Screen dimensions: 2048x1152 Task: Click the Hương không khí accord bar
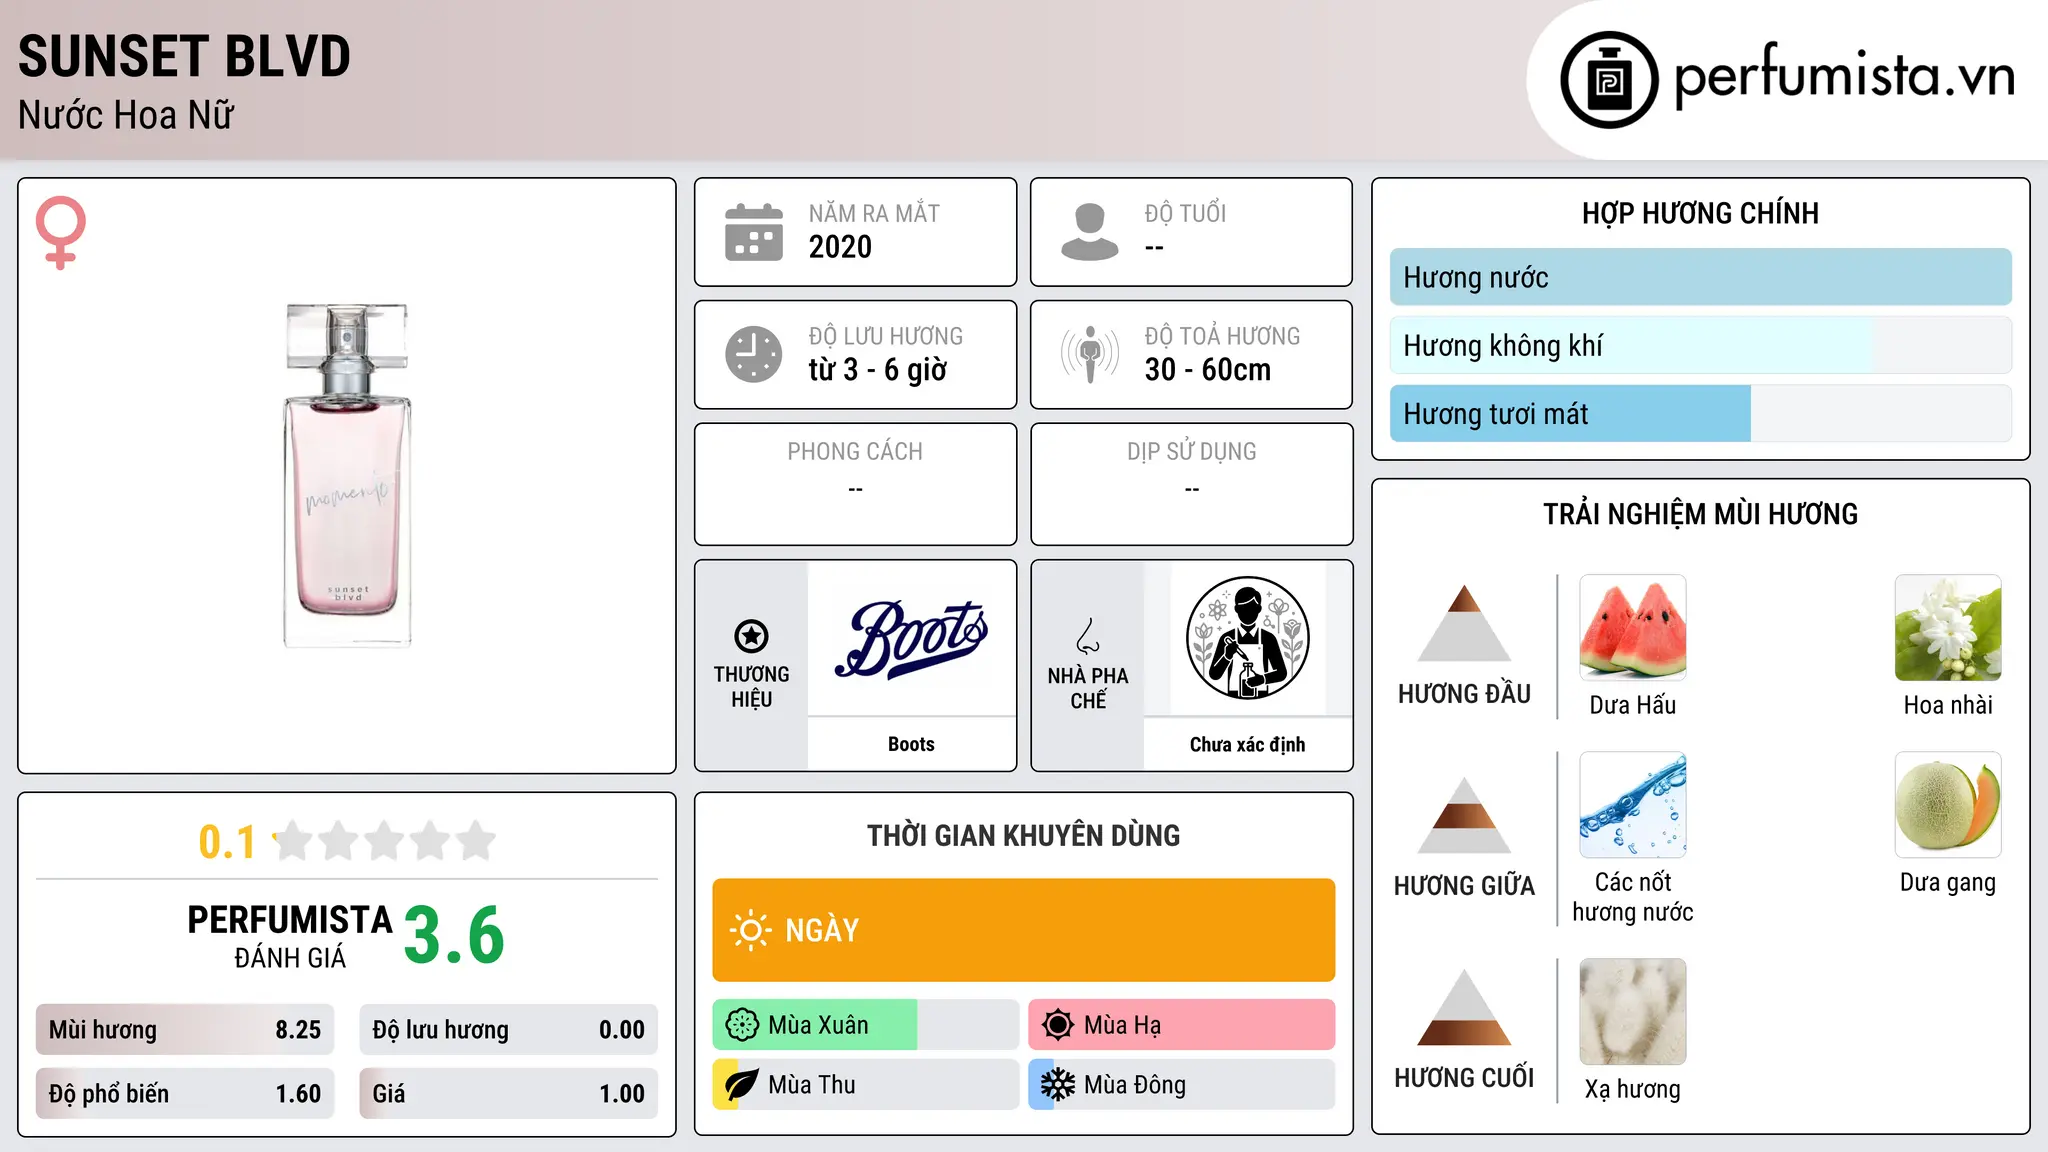coord(1701,345)
